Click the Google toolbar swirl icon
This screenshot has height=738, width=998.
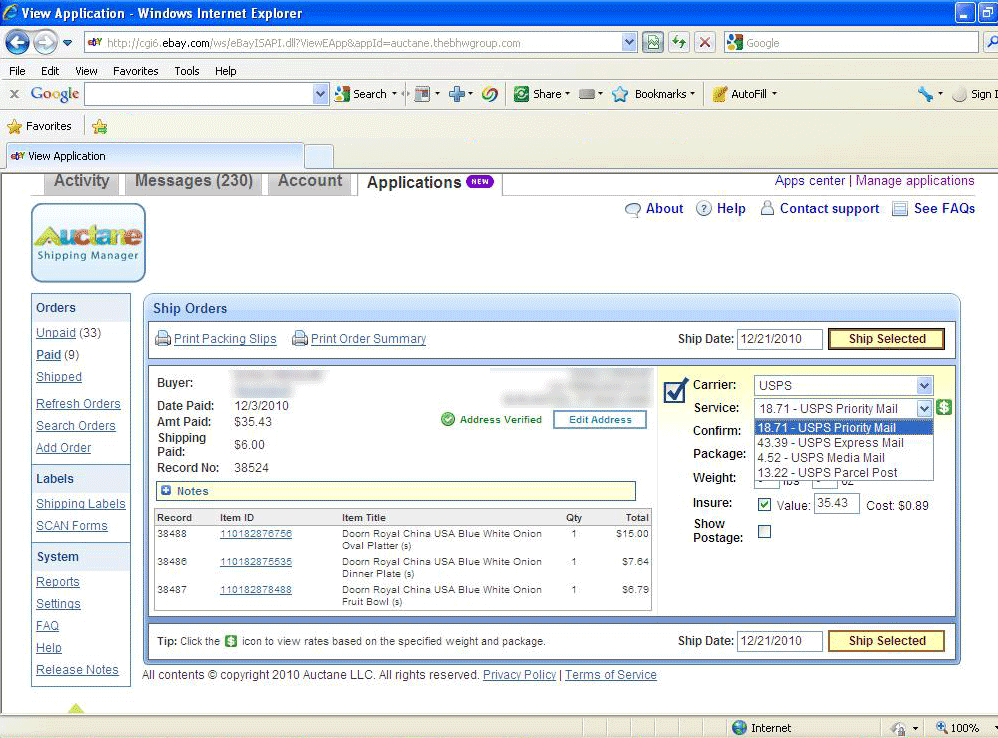pos(489,94)
